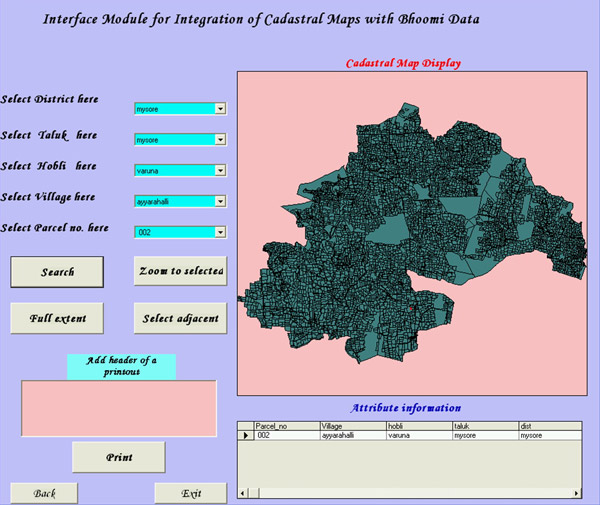Image resolution: width=600 pixels, height=505 pixels.
Task: Click the attribute table scroll right arrow
Action: pyautogui.click(x=577, y=493)
